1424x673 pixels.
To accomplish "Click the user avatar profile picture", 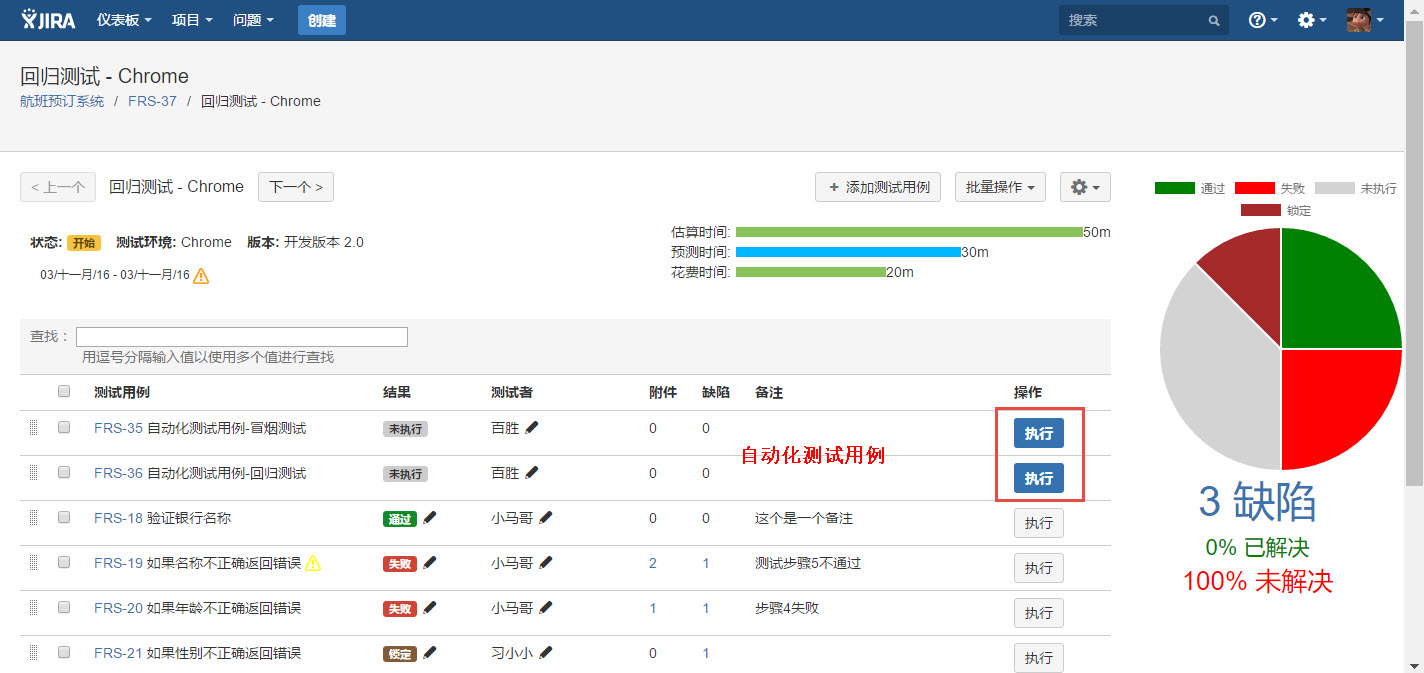I will pos(1359,20).
